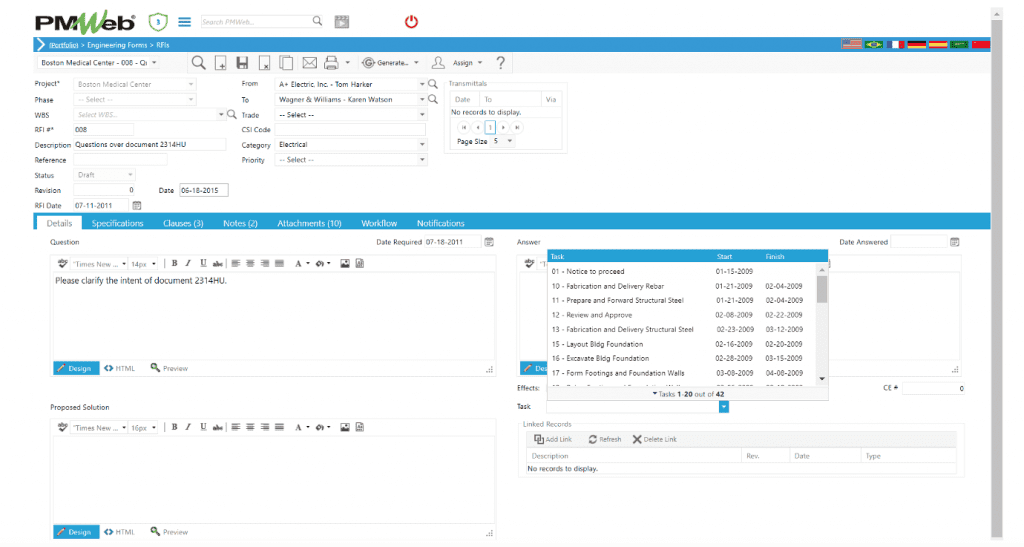The image size is (1024, 547).
Task: Open the Date Answered calendar icon
Action: [955, 242]
